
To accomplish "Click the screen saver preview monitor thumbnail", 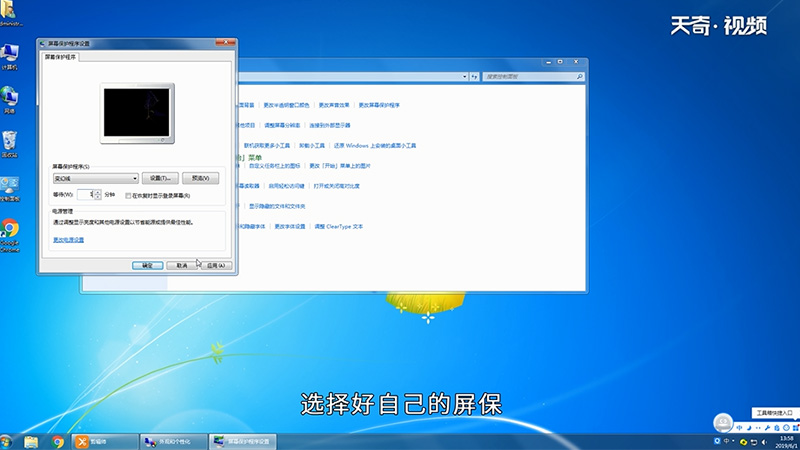I will (x=137, y=113).
